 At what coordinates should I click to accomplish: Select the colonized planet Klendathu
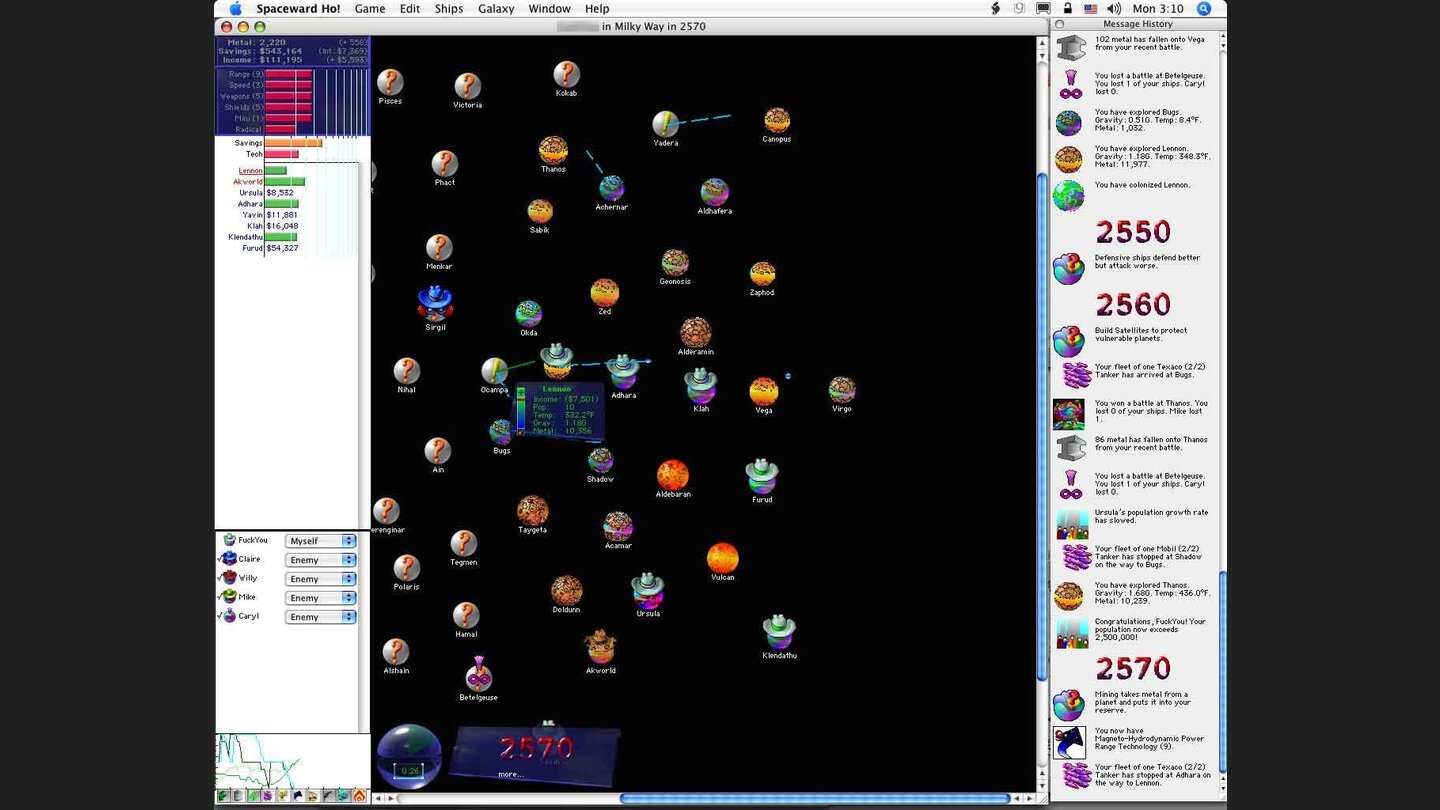(778, 632)
